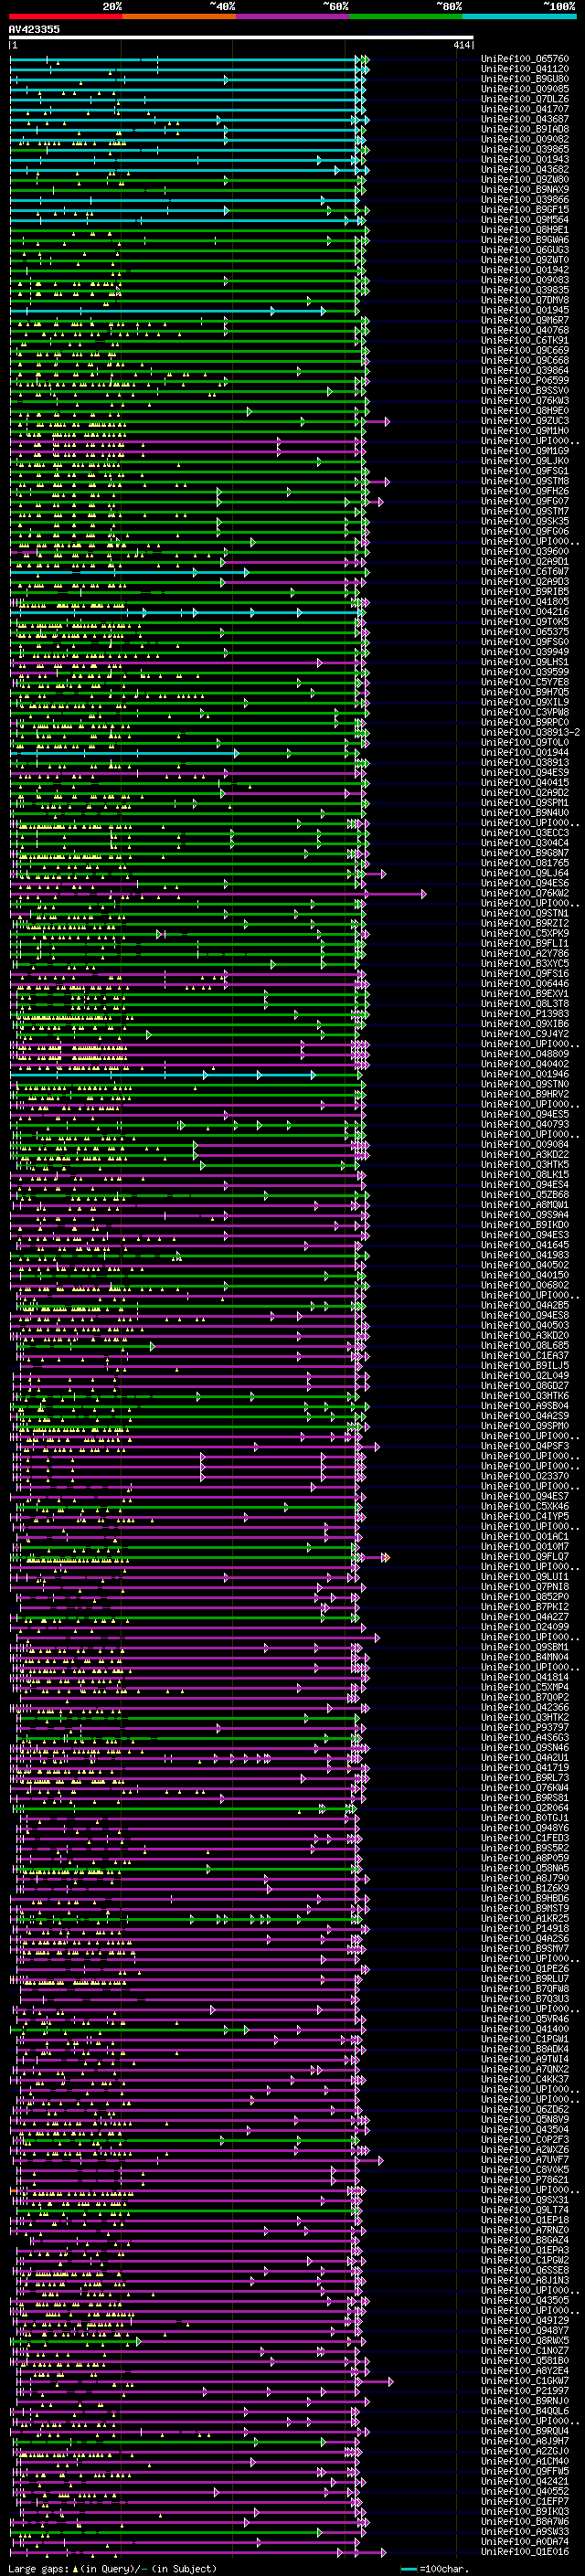Click the purple ~60% identity legend bar

click(x=292, y=16)
